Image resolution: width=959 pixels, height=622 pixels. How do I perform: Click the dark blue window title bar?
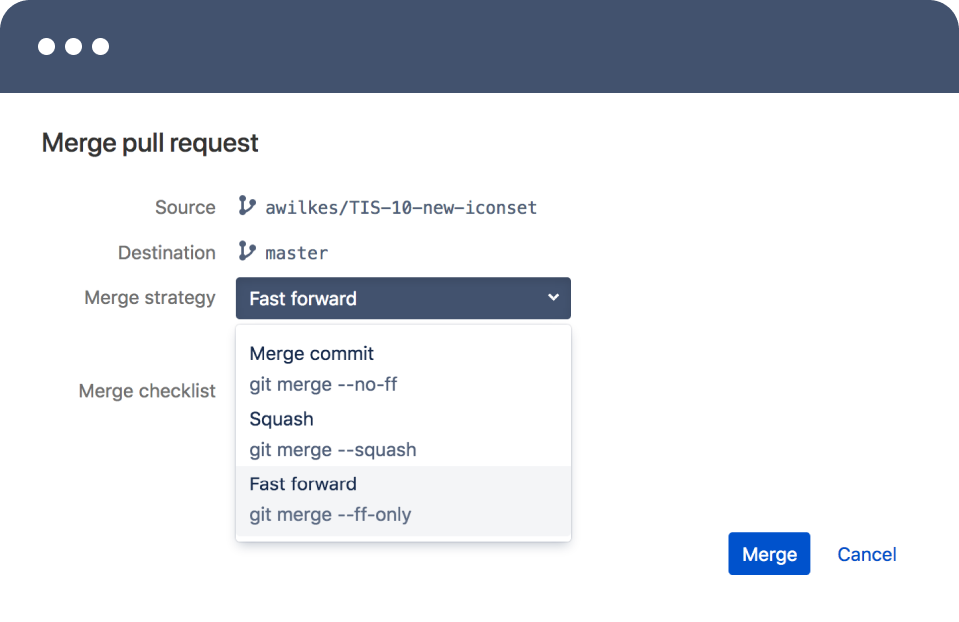coord(500,47)
